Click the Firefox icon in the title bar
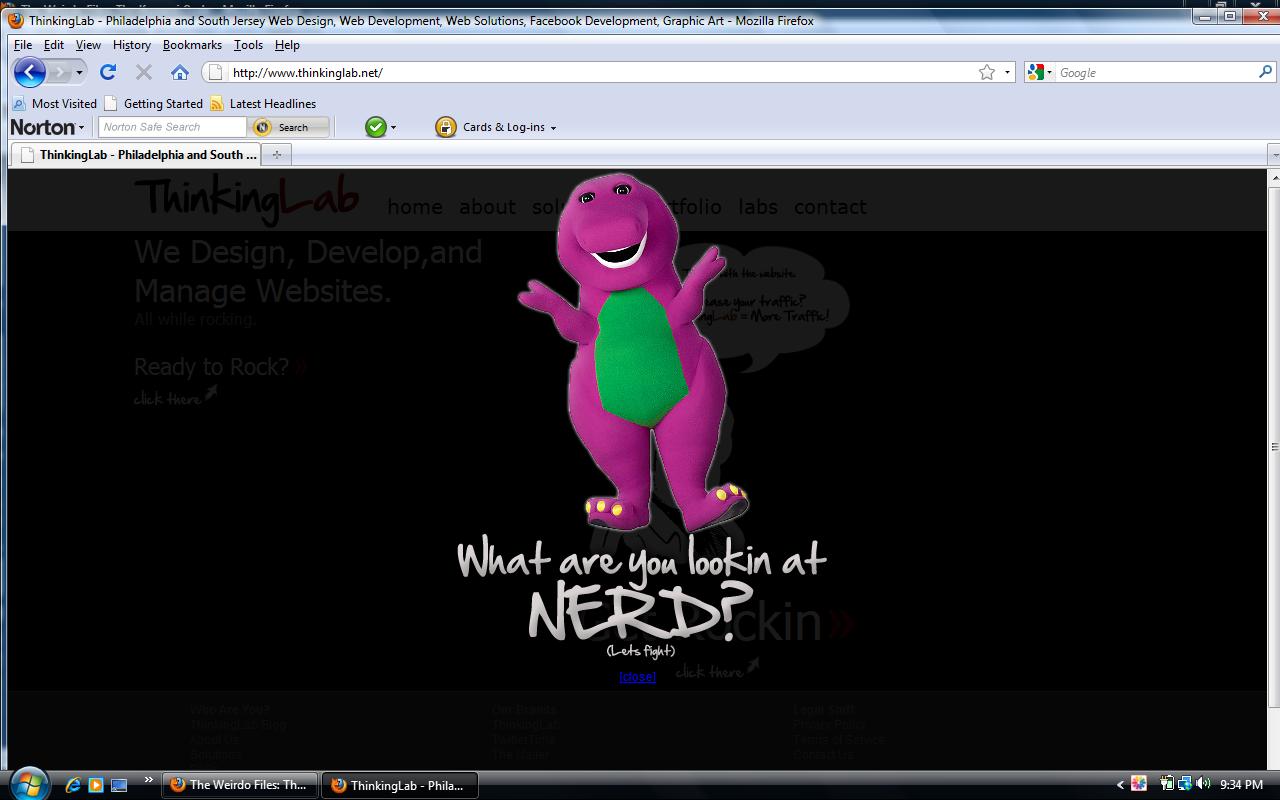The height and width of the screenshot is (800, 1280). click(16, 20)
